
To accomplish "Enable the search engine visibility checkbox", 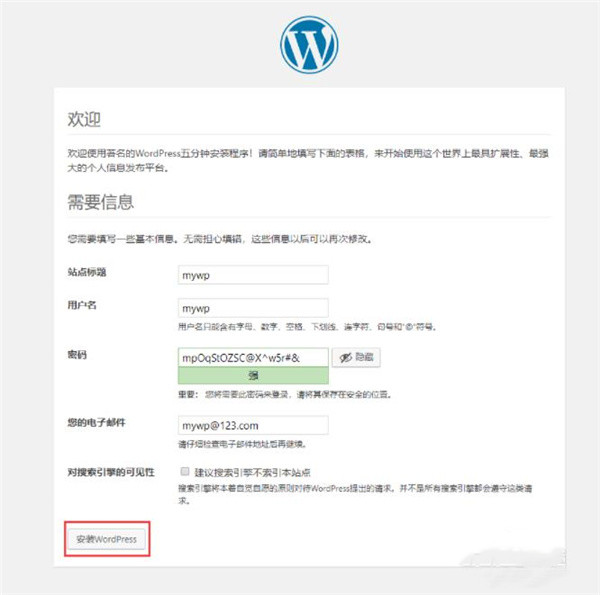I will (x=185, y=471).
